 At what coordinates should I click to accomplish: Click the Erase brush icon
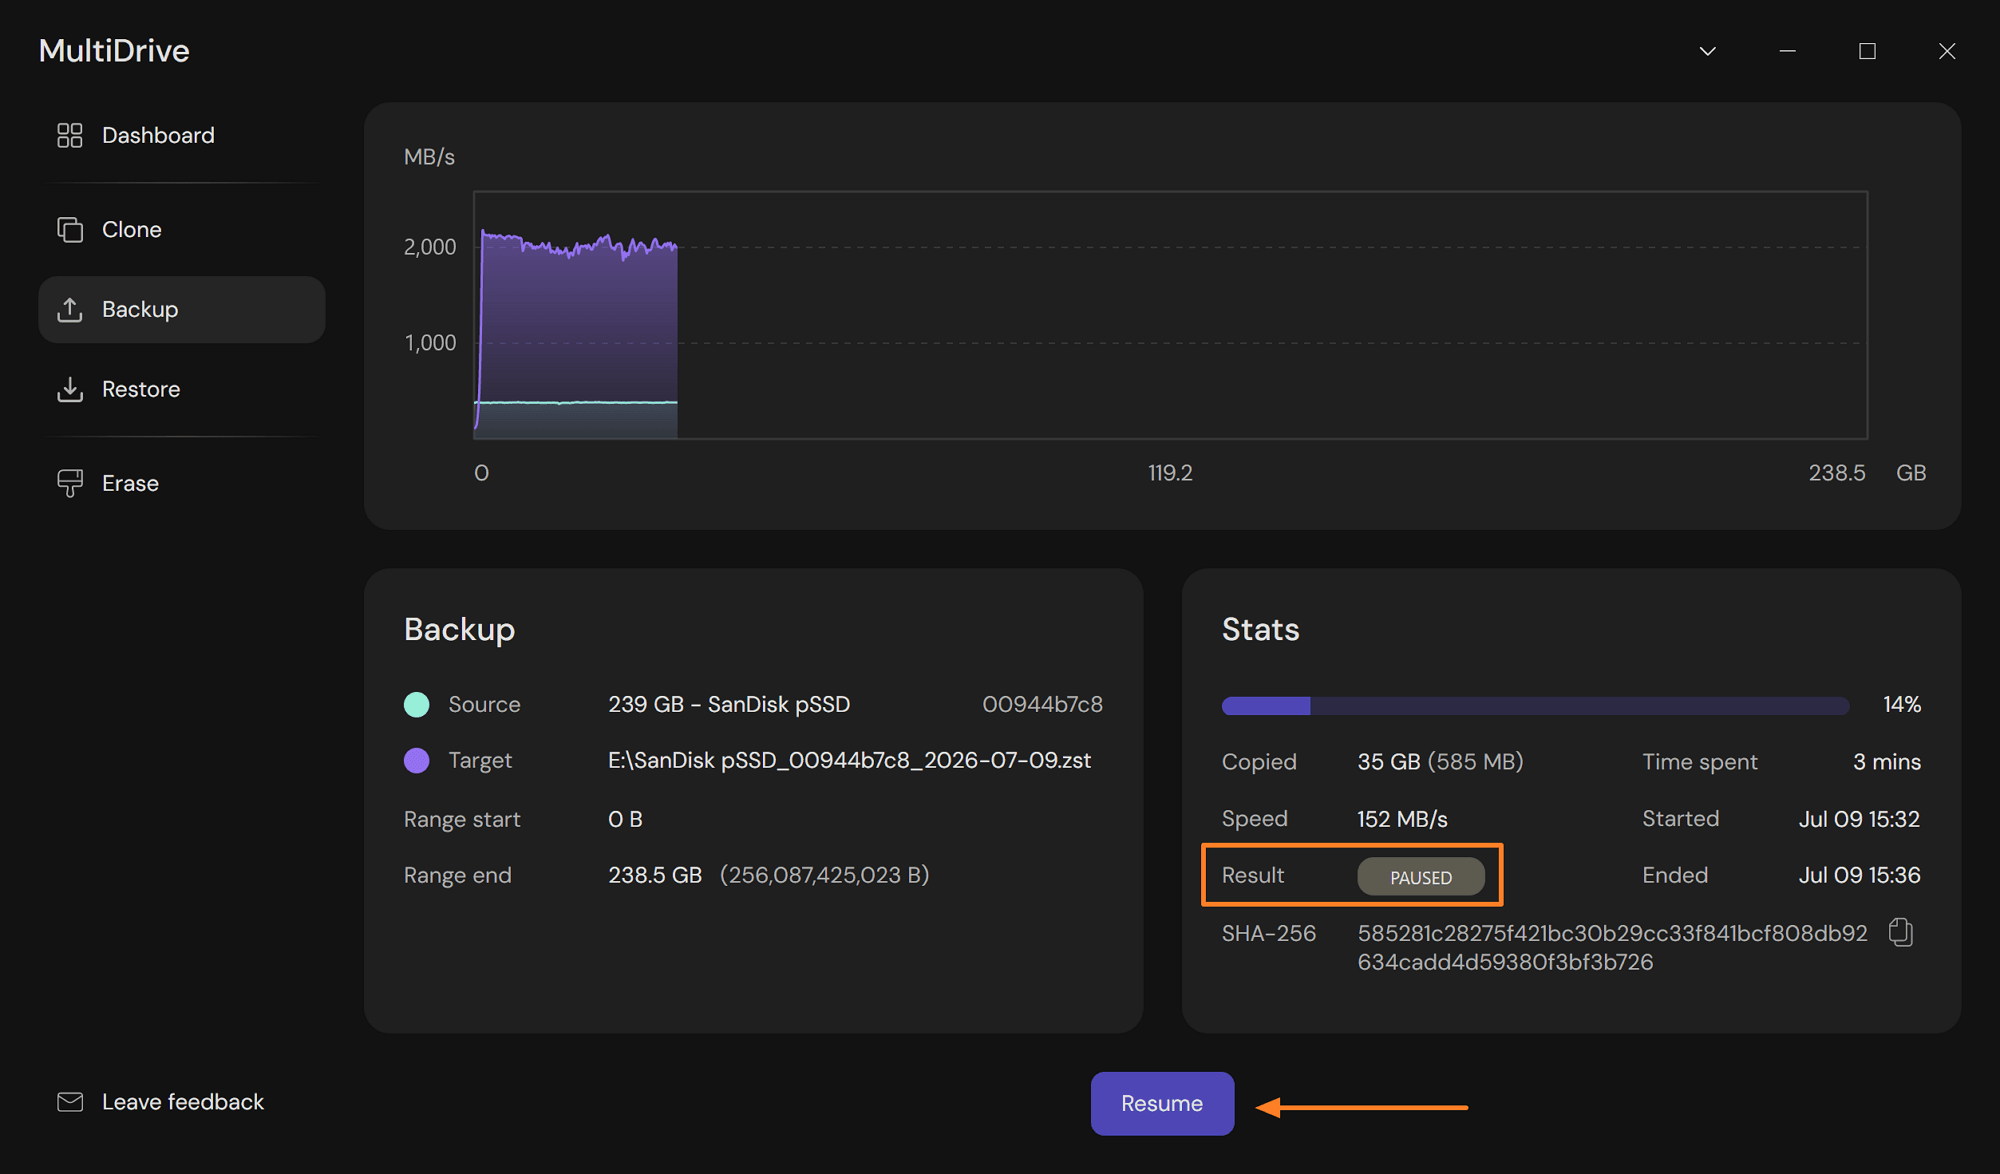[70, 483]
